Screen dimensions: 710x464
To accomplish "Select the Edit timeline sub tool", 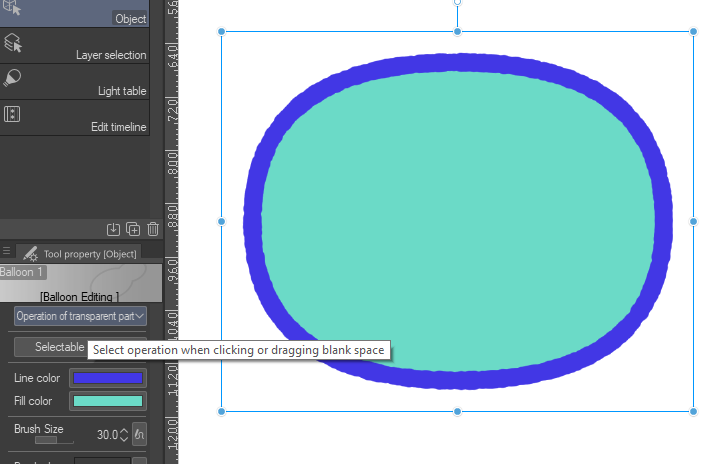I will coord(74,118).
